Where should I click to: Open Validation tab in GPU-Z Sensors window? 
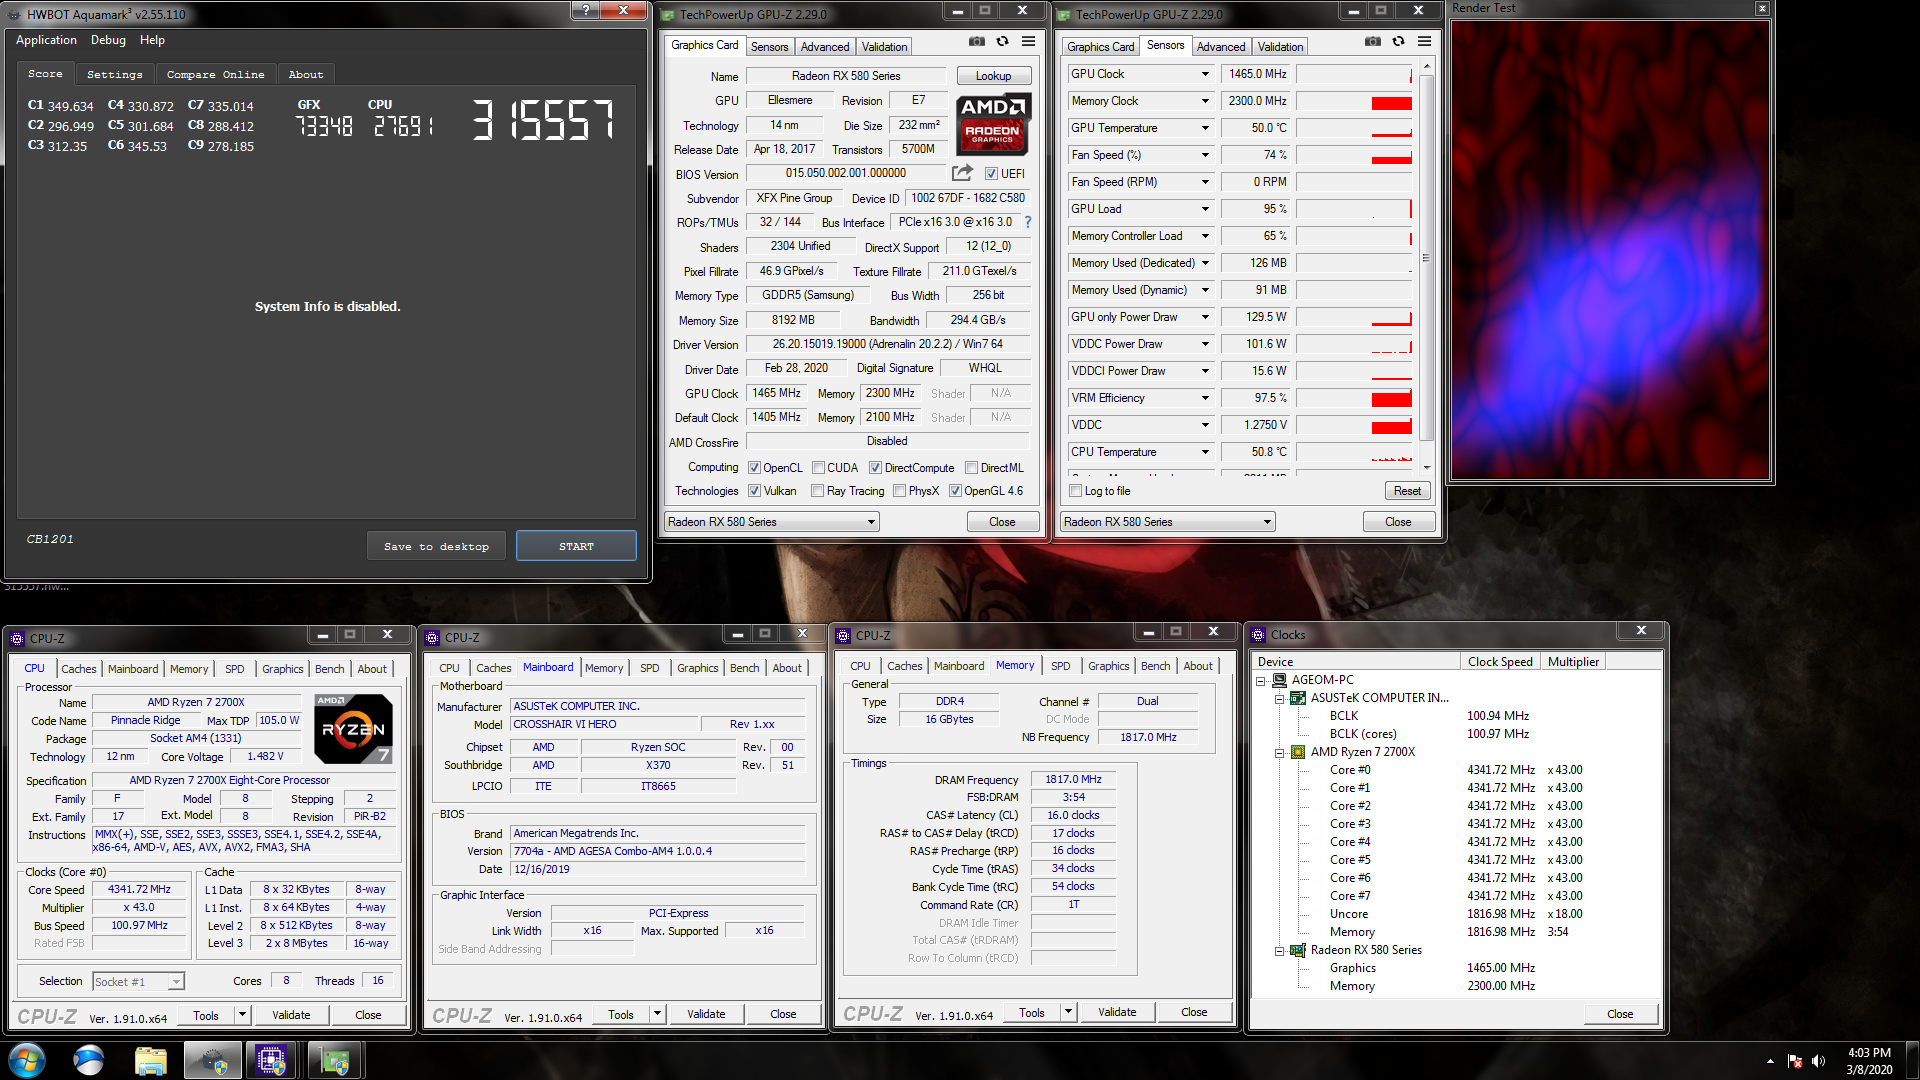click(x=1280, y=46)
